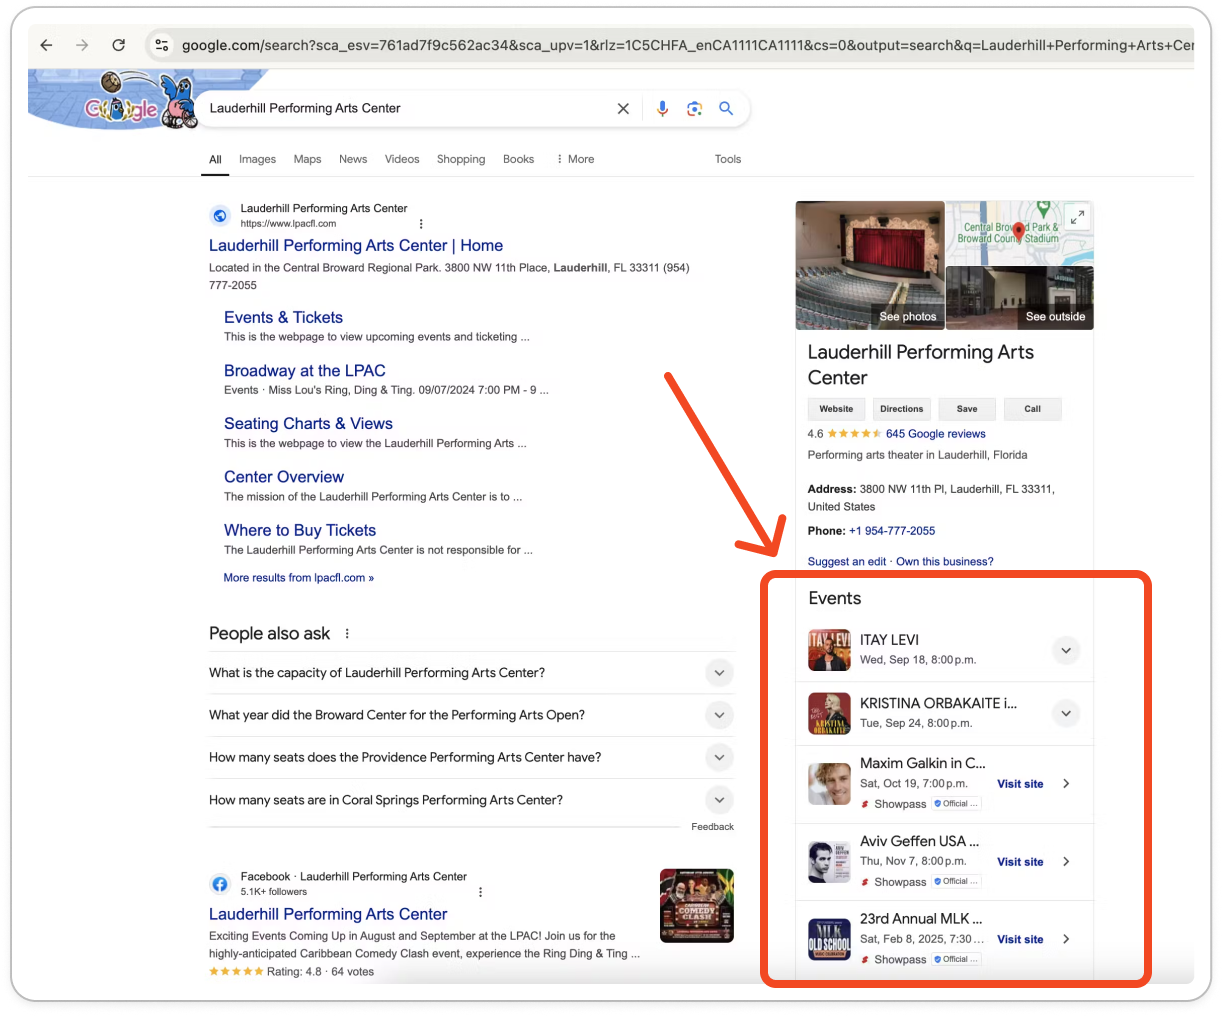The height and width of the screenshot is (1016, 1223).
Task: Click the Directions button
Action: [x=902, y=409]
